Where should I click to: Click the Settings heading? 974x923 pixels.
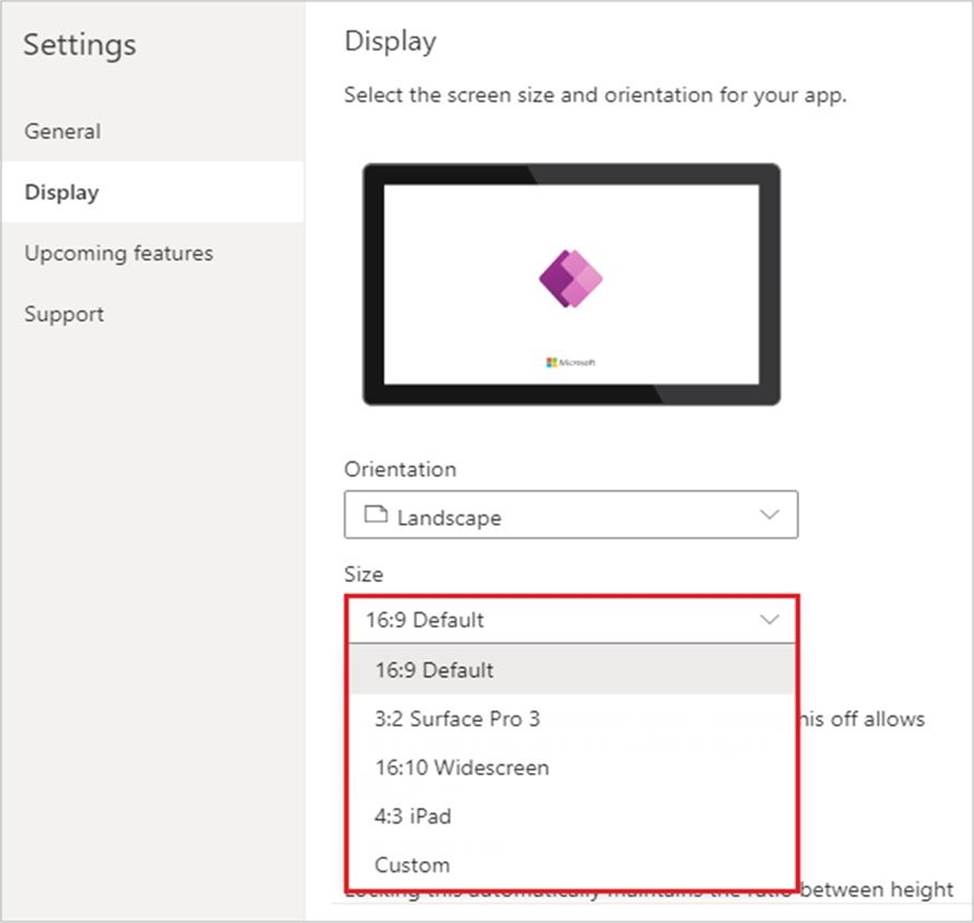[x=80, y=45]
